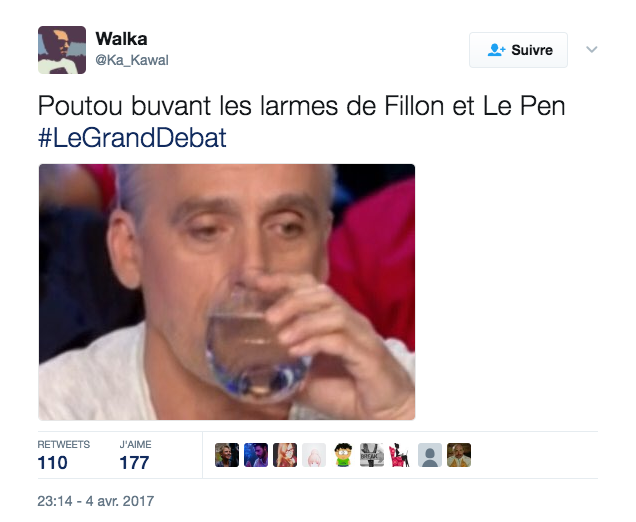Open first liker avatar with blonde woman

pos(227,455)
